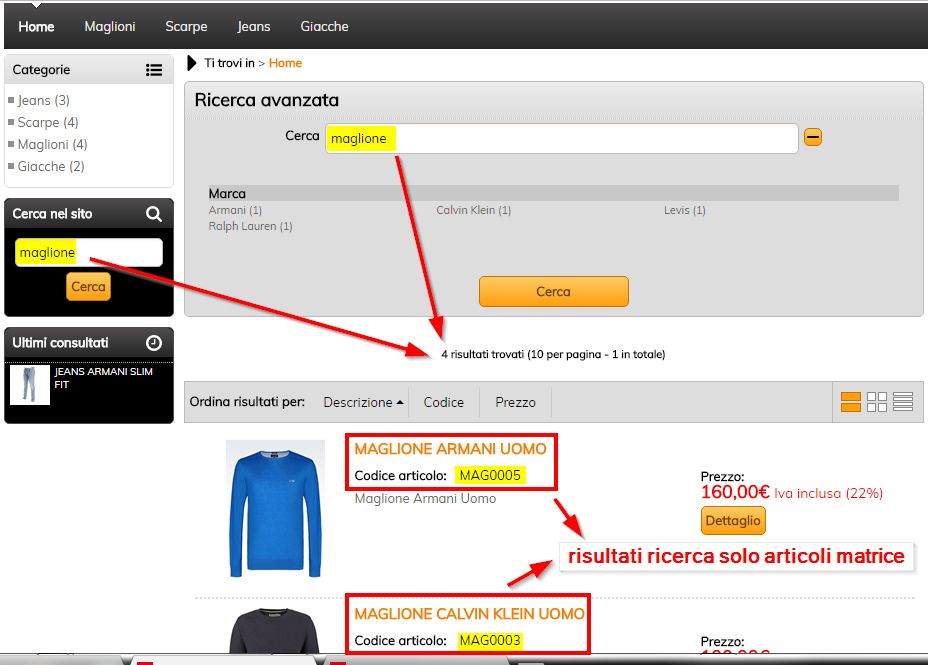Click the magnifier icon in Cerca nel sito
This screenshot has height=665, width=928.
pyautogui.click(x=154, y=214)
